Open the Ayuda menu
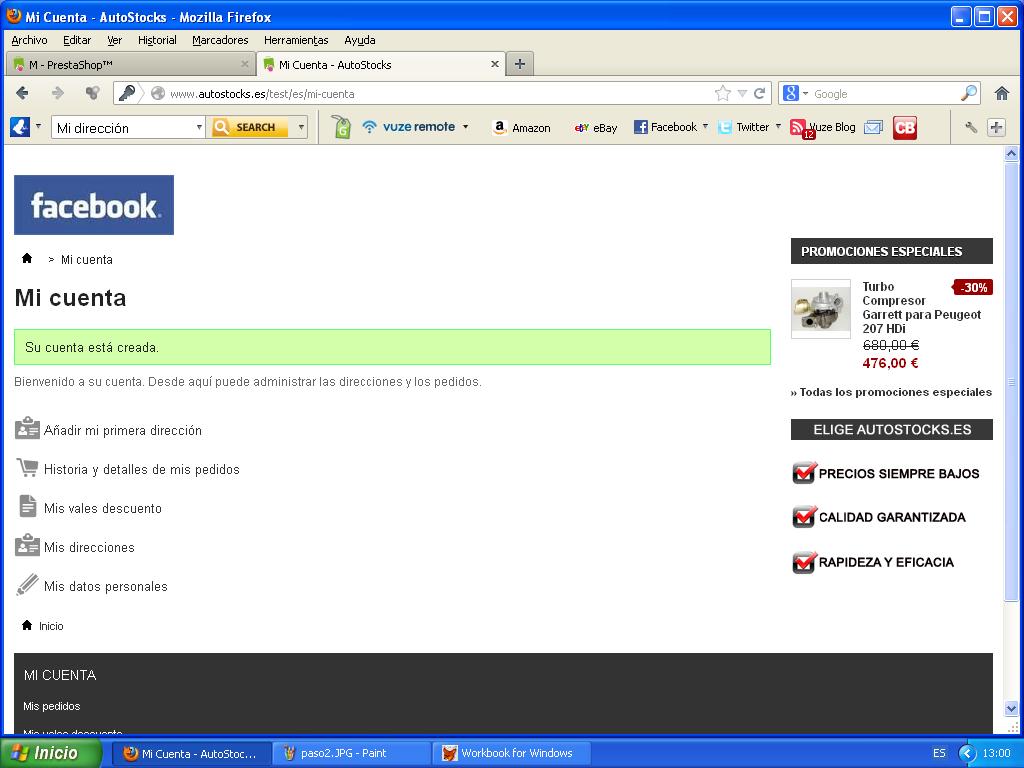Screen dimensions: 1024x768 tap(359, 40)
